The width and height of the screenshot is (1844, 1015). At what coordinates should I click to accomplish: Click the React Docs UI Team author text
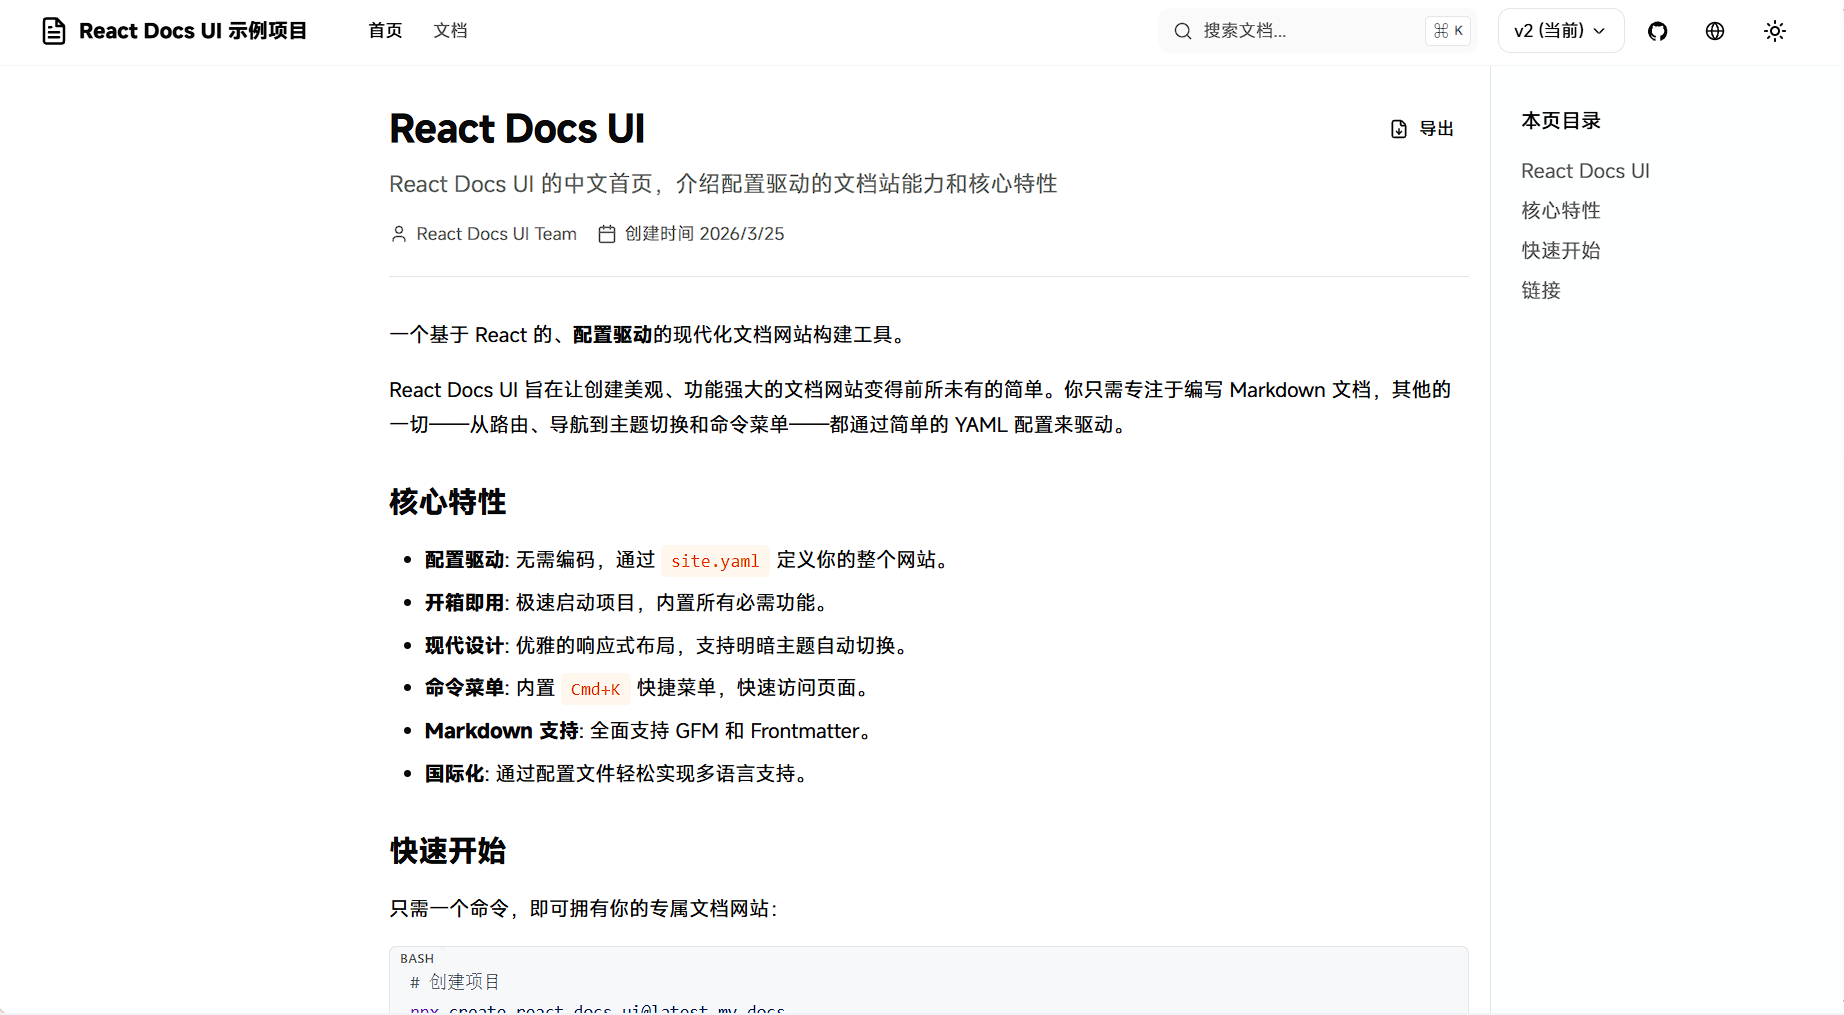point(496,234)
